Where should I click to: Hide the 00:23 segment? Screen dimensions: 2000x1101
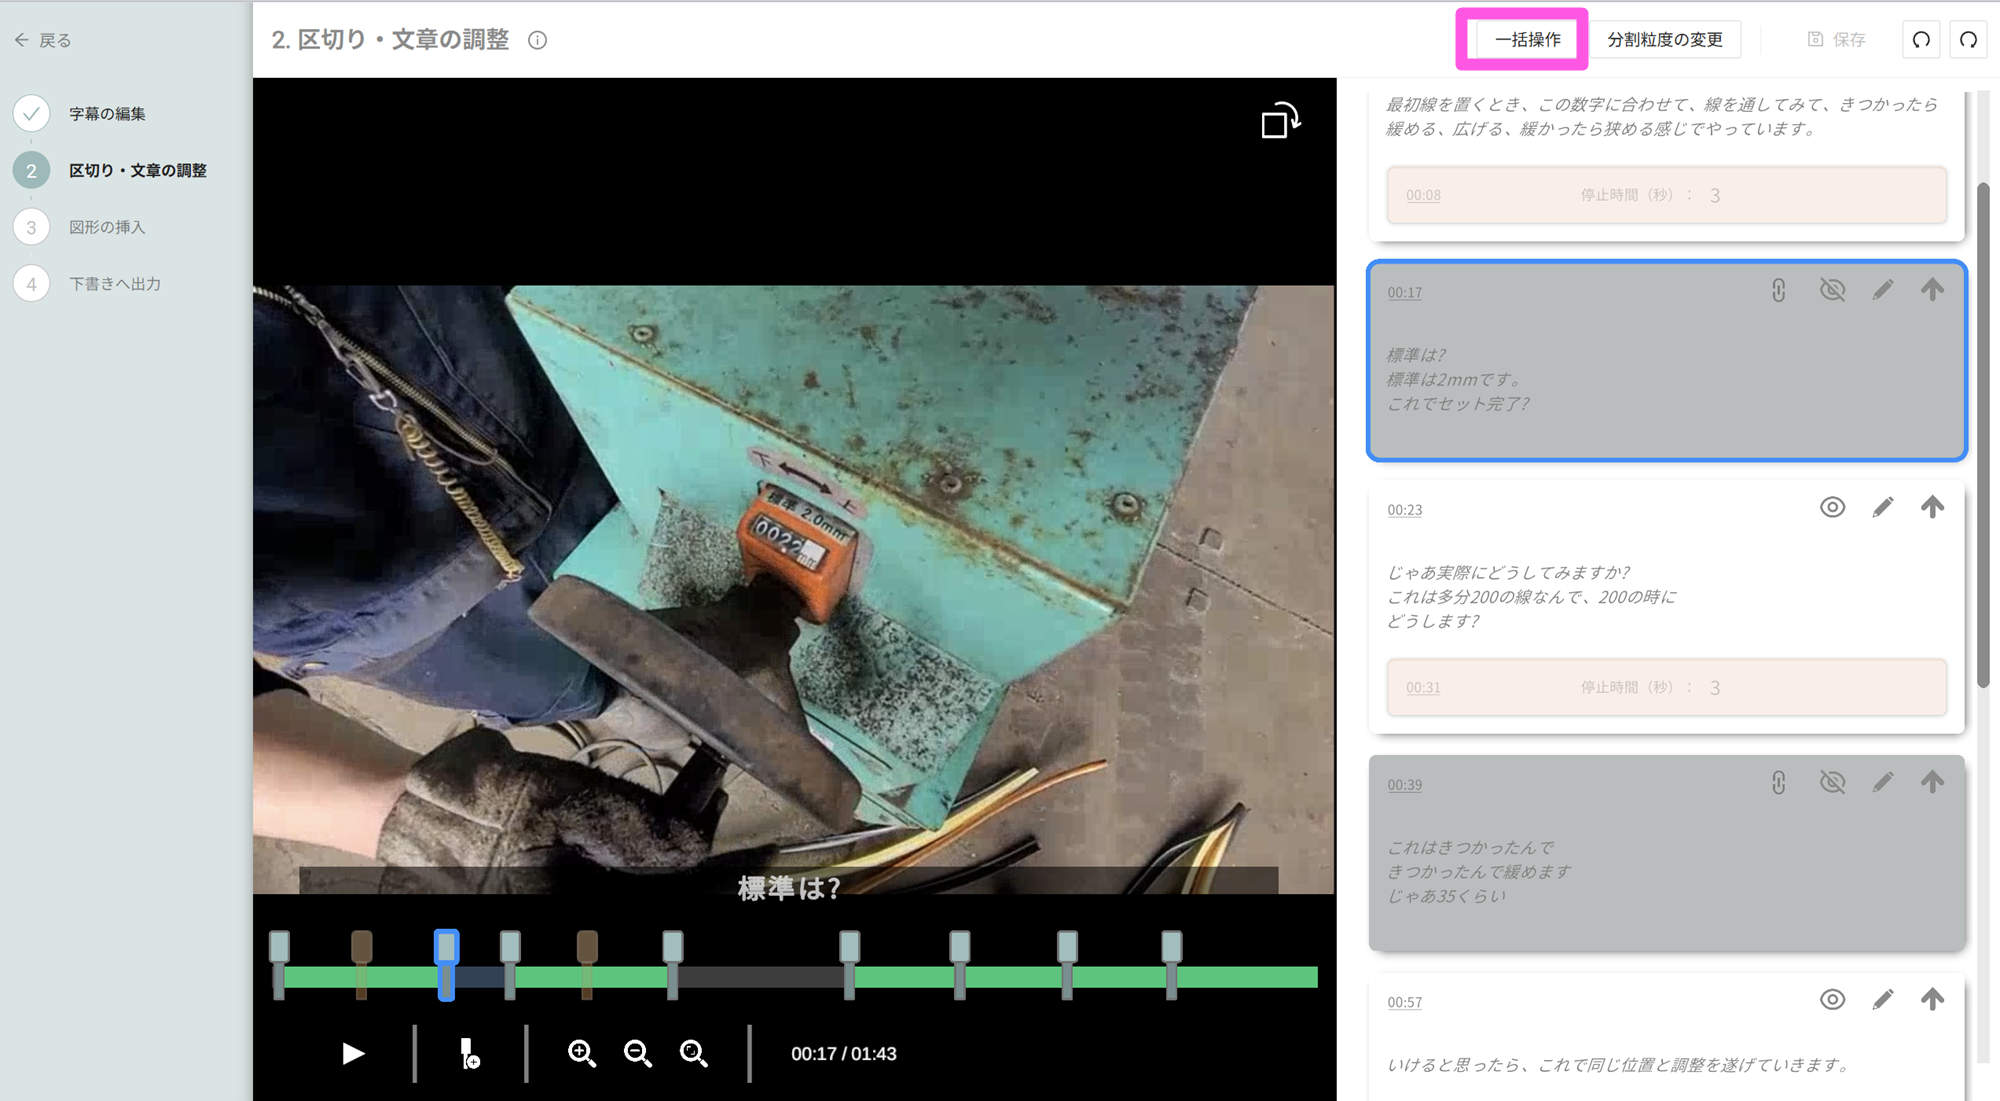click(1832, 508)
